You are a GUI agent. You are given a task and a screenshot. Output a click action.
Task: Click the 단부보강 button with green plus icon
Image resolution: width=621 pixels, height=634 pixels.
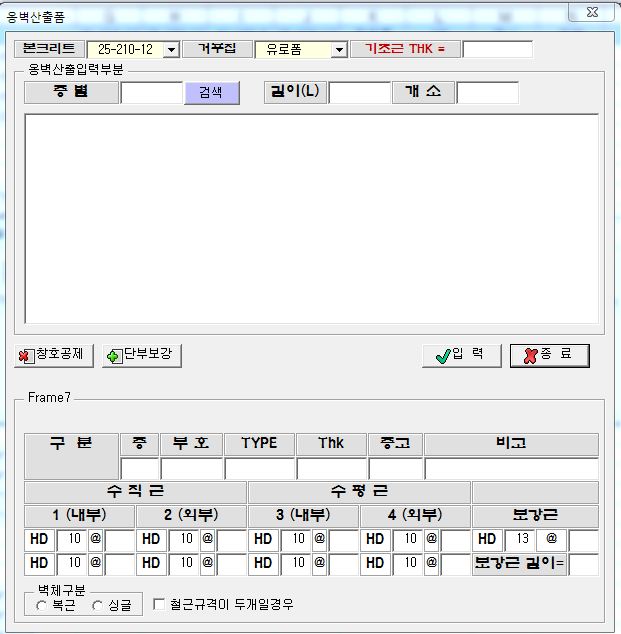(142, 355)
